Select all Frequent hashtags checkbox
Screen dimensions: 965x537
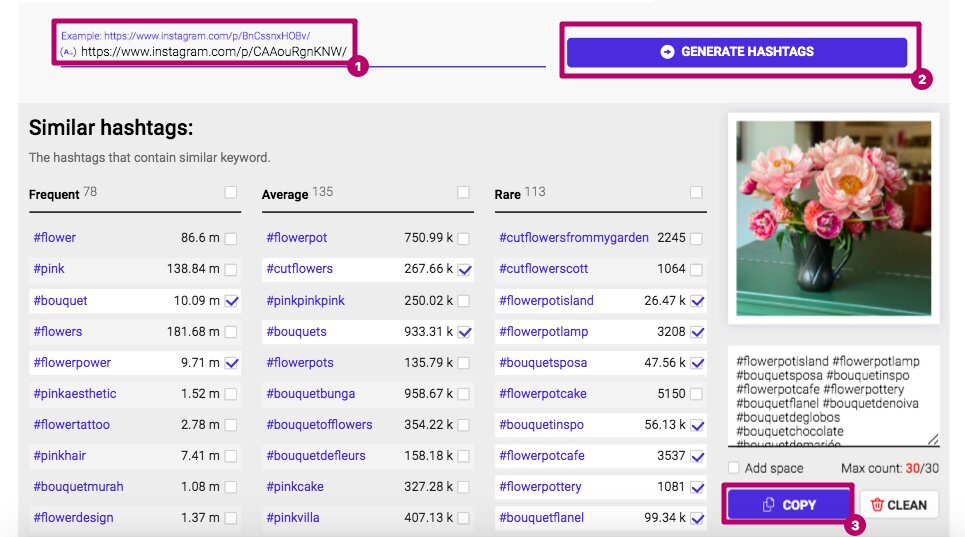pos(231,192)
